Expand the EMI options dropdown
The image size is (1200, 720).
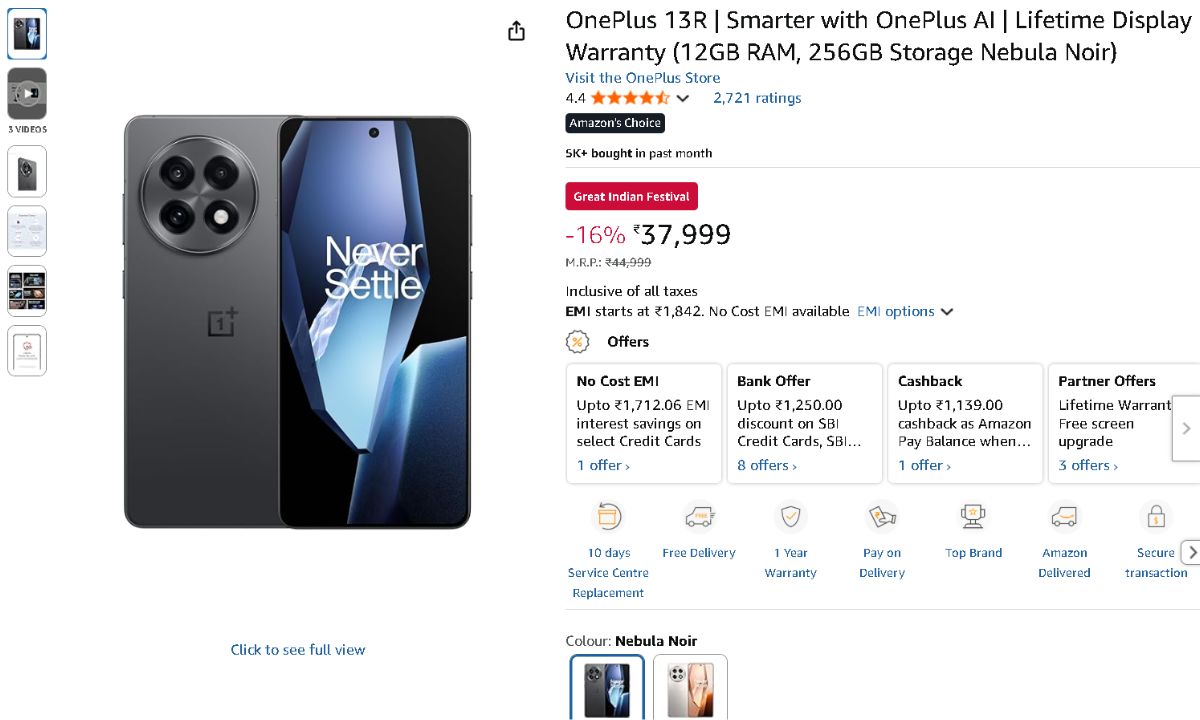904,311
